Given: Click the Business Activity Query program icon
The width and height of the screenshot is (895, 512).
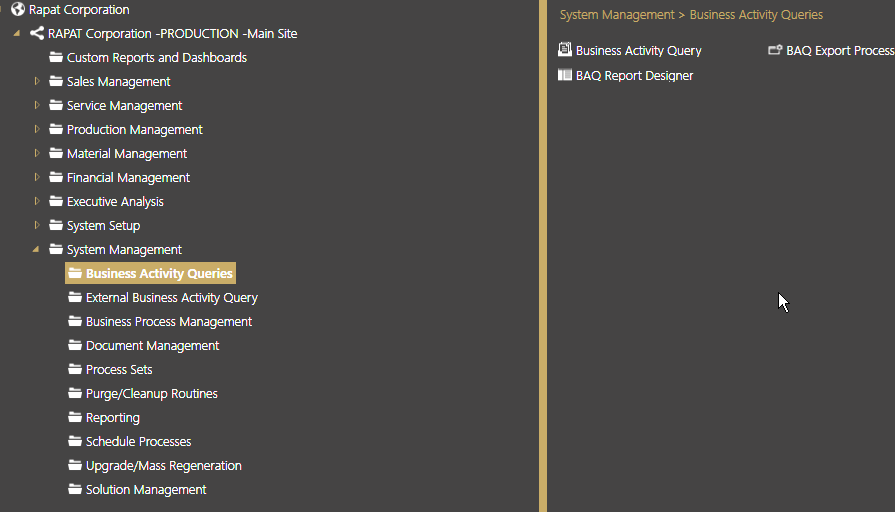Looking at the screenshot, I should click(565, 50).
